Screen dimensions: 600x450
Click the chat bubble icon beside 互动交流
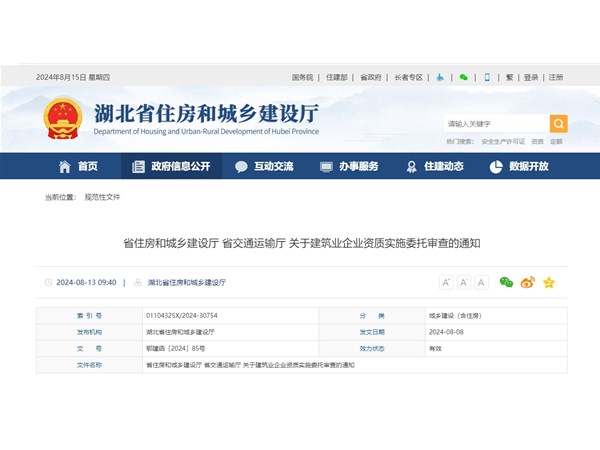pyautogui.click(x=241, y=166)
